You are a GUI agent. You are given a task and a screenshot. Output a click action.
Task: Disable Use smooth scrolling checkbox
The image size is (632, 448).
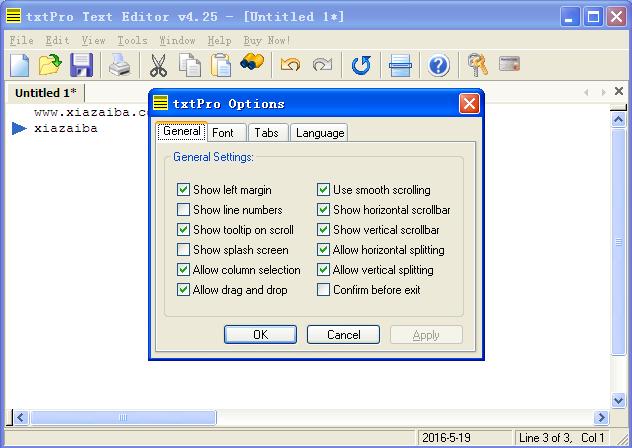point(323,190)
